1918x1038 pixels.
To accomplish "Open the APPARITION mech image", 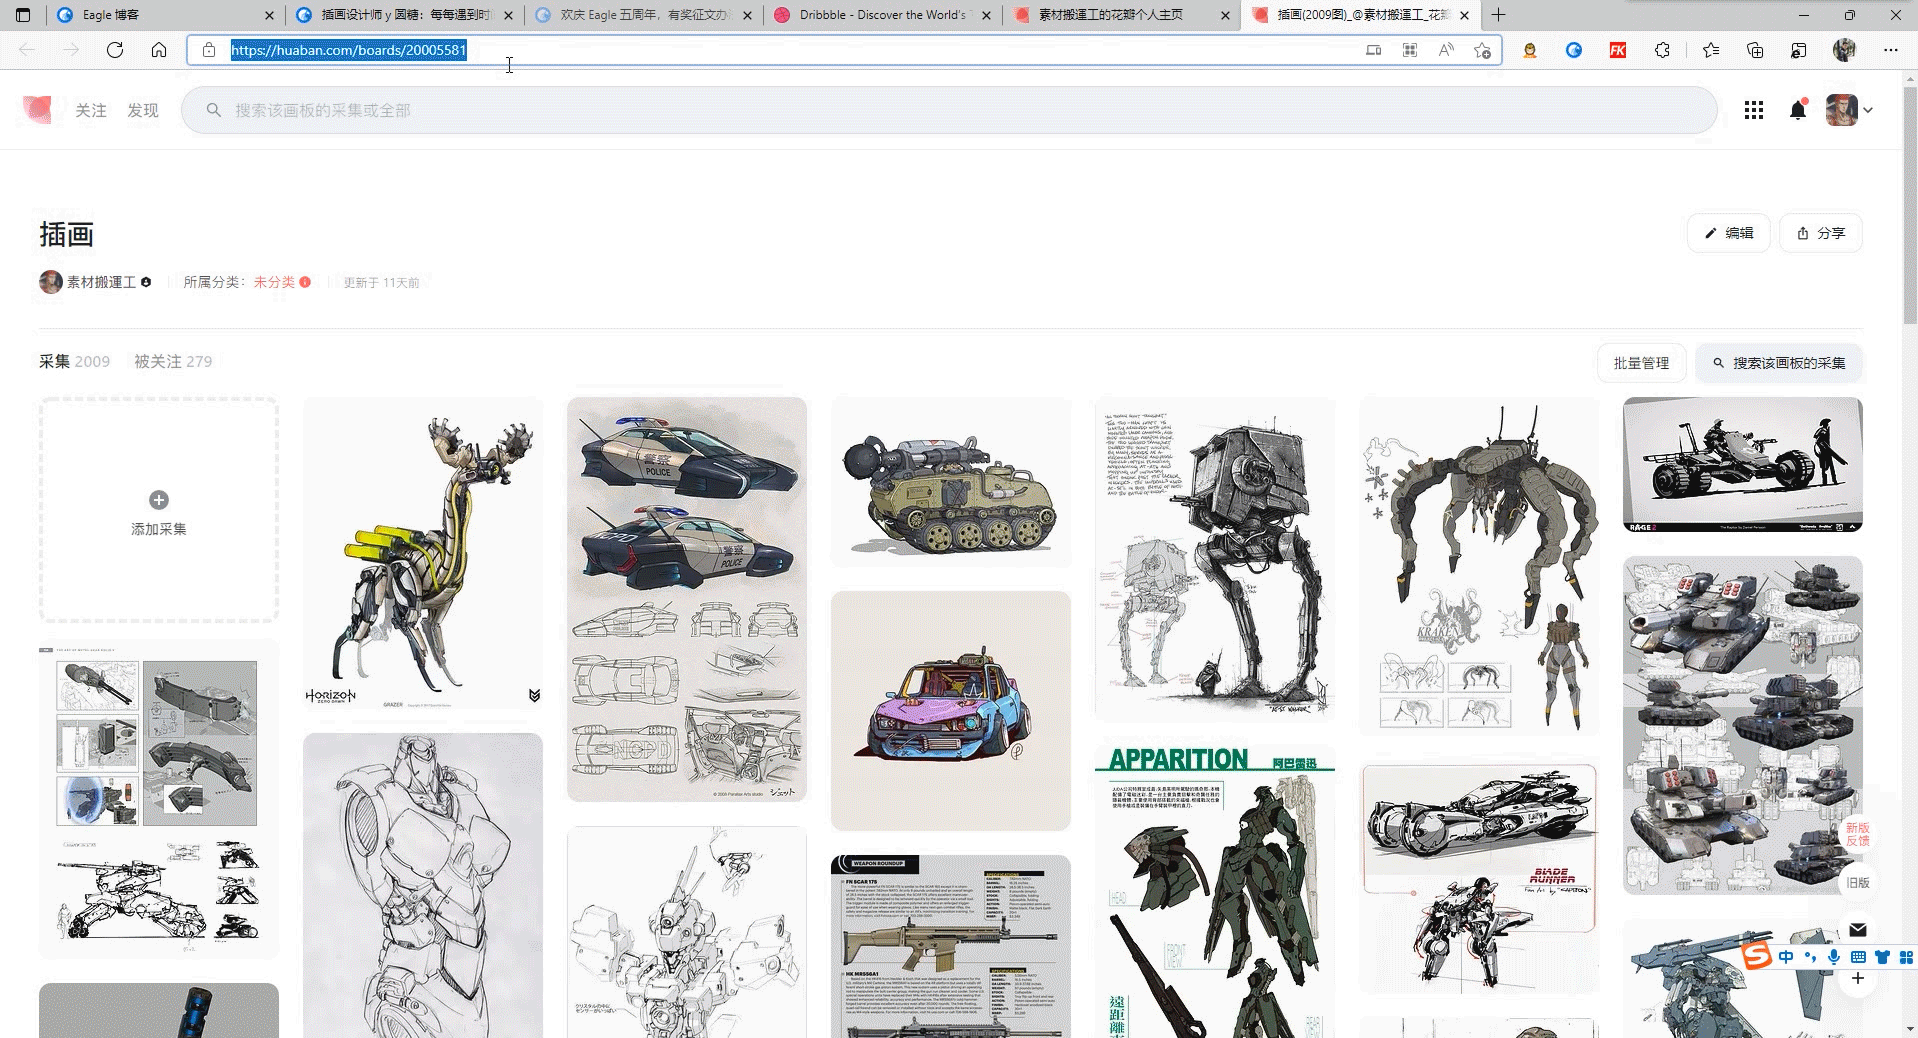I will point(1215,891).
